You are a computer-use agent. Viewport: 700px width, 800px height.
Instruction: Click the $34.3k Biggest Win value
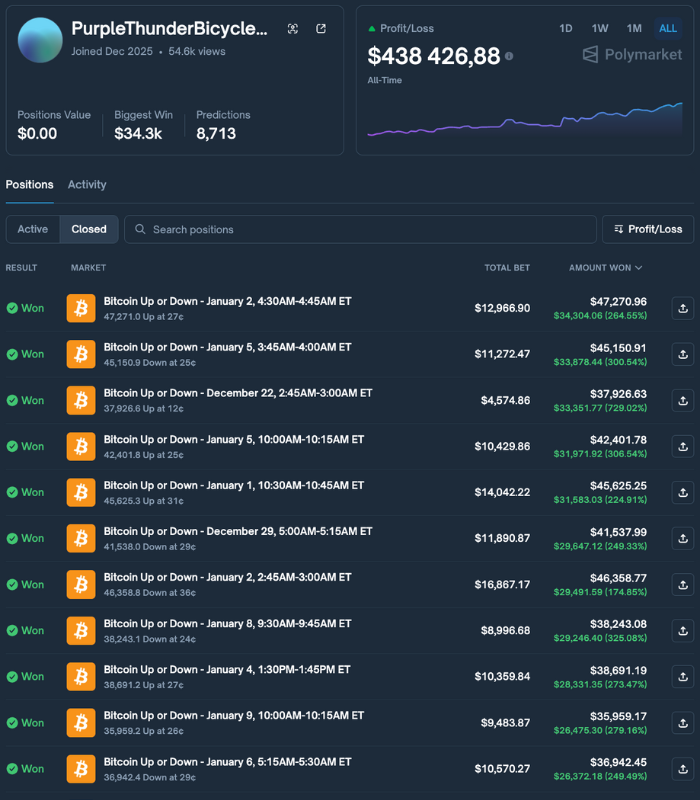(138, 134)
